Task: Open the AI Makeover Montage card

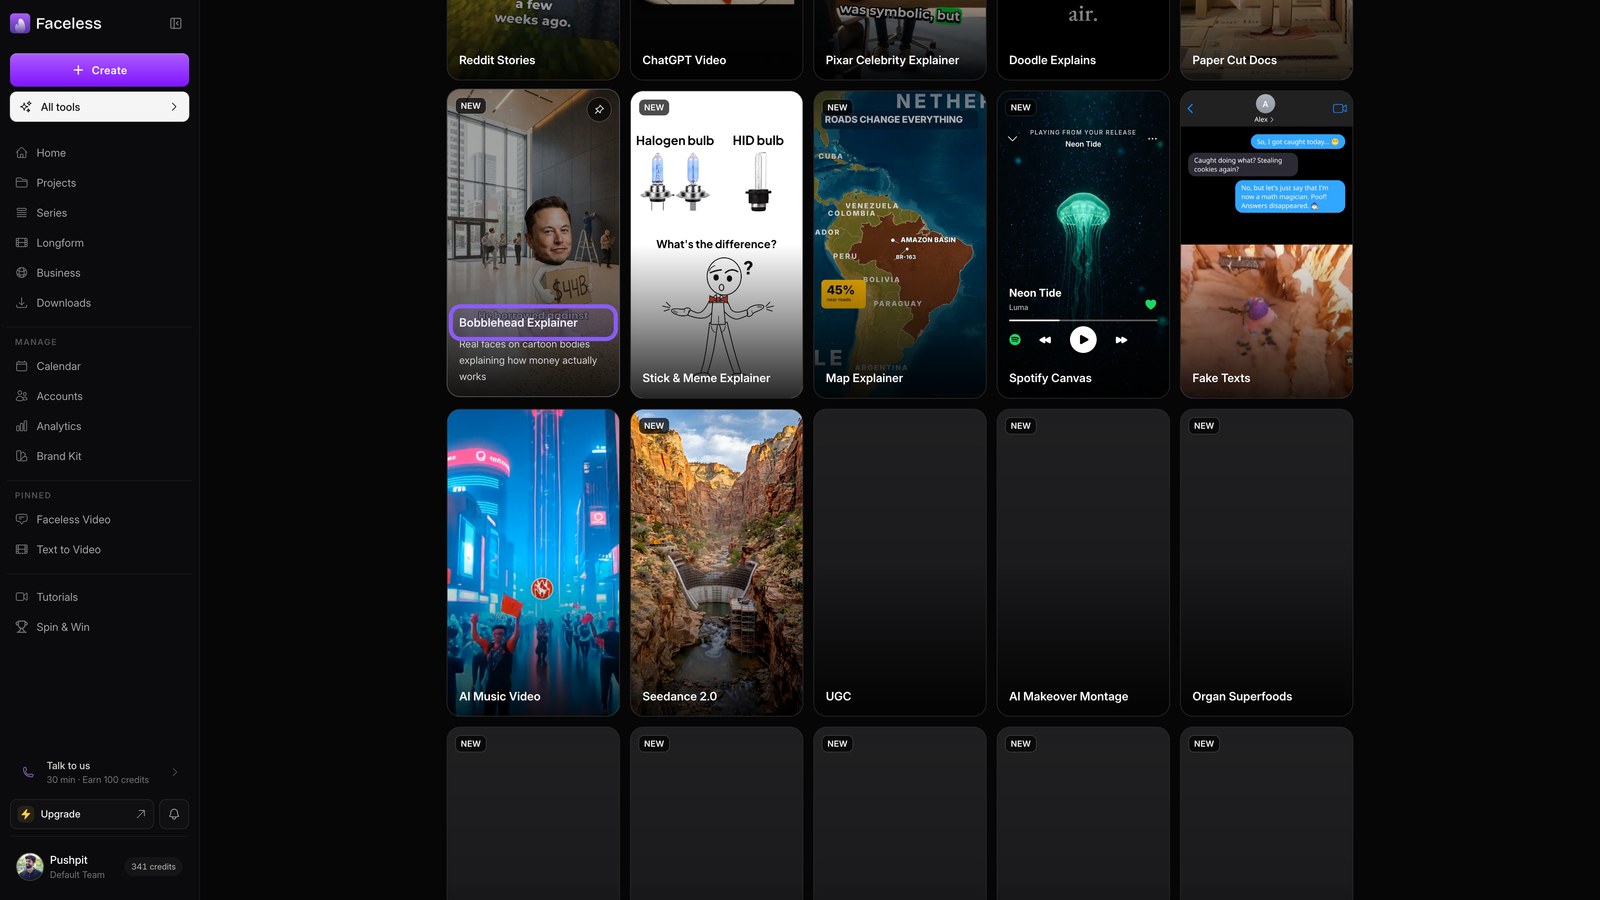Action: pyautogui.click(x=1083, y=563)
